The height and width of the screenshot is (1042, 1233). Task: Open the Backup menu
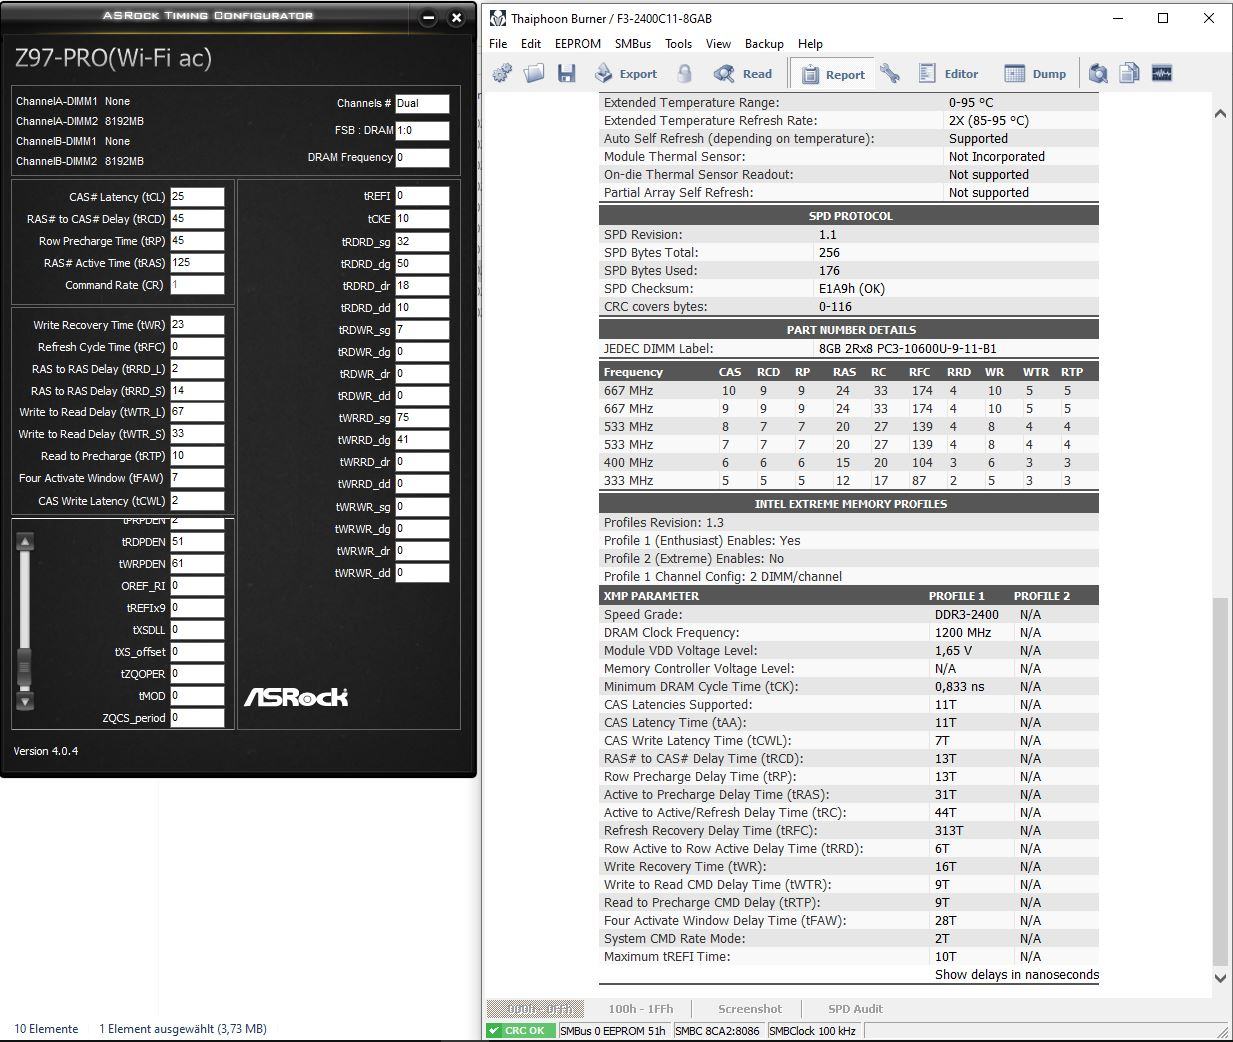coord(764,44)
